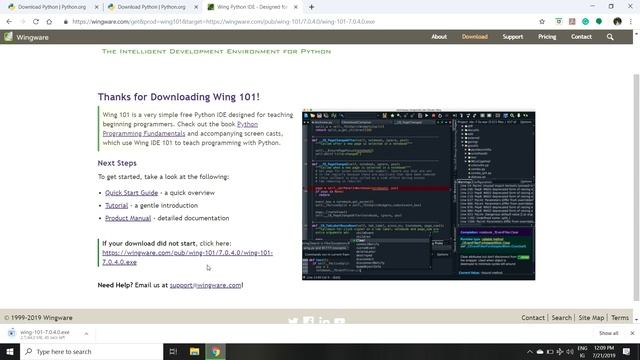This screenshot has width=640, height=360.
Task: Open the Tutorial link
Action: click(116, 205)
